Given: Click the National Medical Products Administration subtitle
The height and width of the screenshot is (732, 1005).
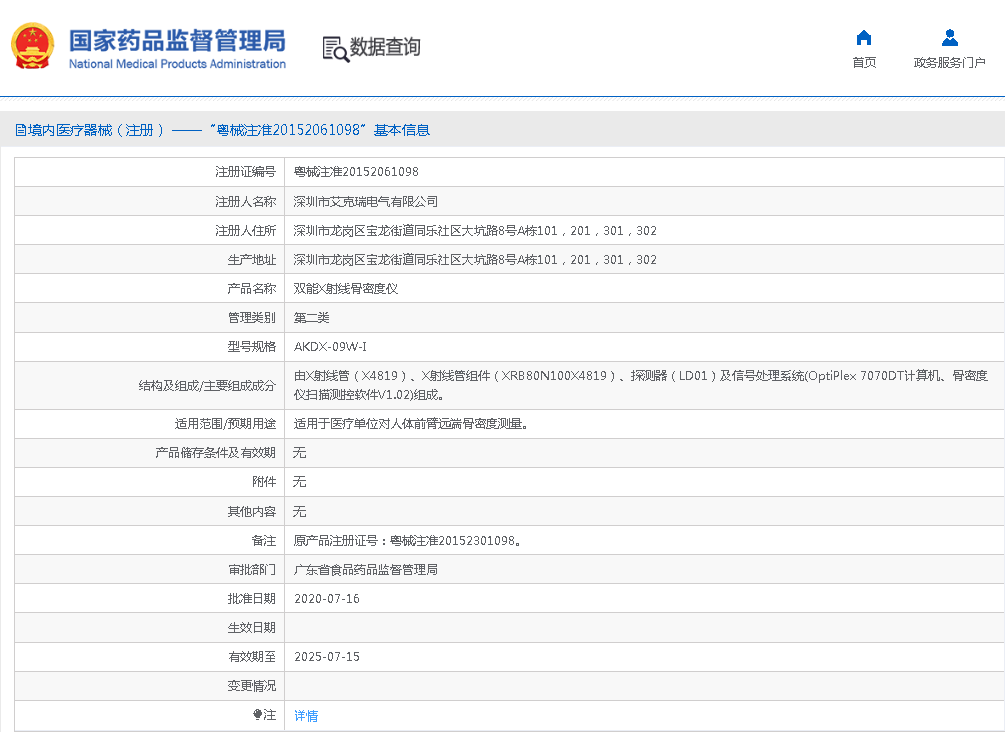Looking at the screenshot, I should [177, 64].
